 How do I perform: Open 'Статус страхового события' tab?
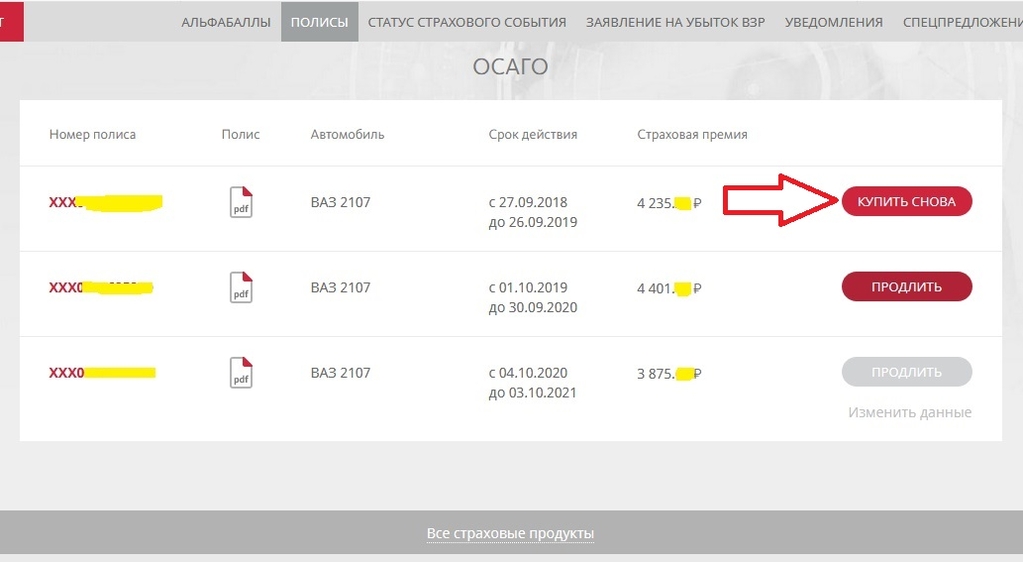click(x=467, y=22)
